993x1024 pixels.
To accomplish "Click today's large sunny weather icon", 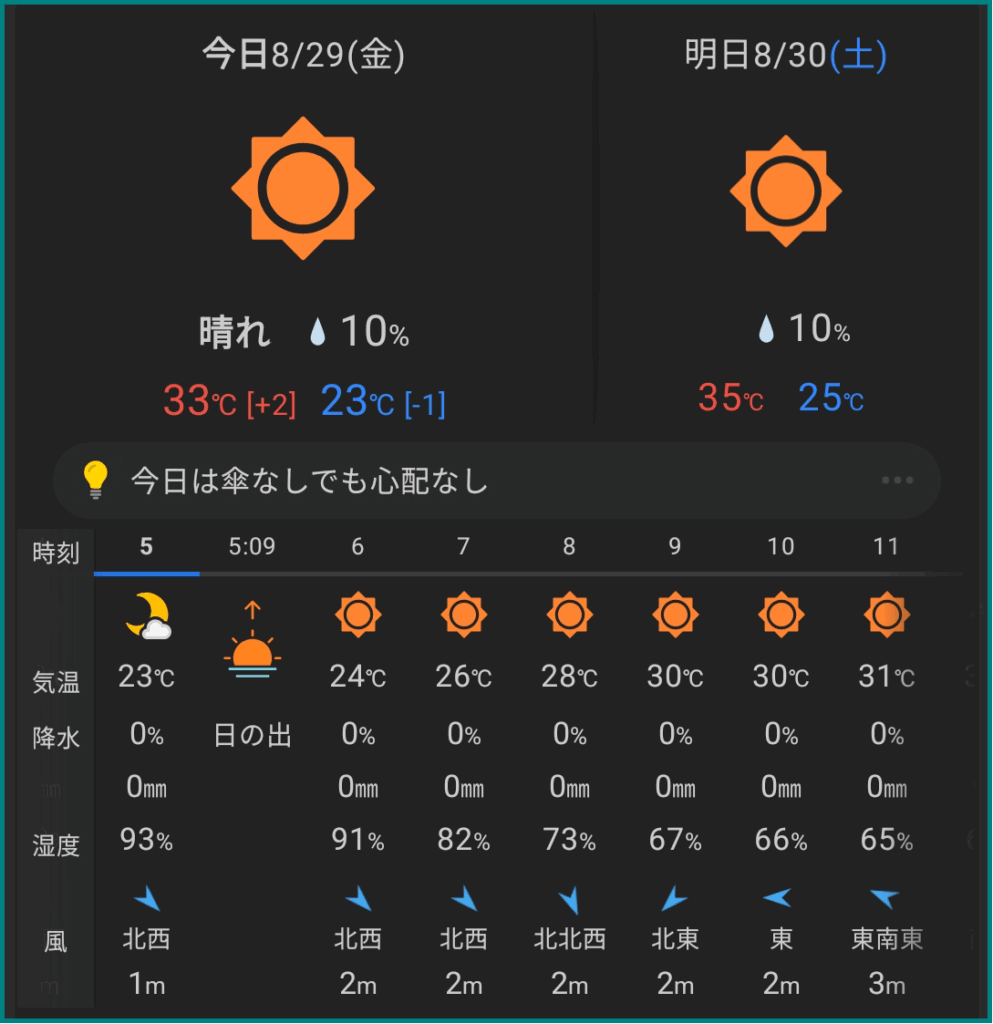I will pos(302,188).
